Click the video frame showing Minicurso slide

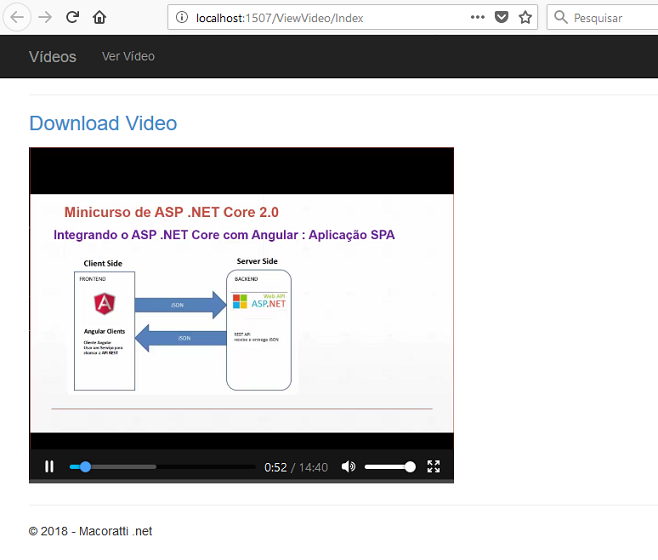pos(242,313)
